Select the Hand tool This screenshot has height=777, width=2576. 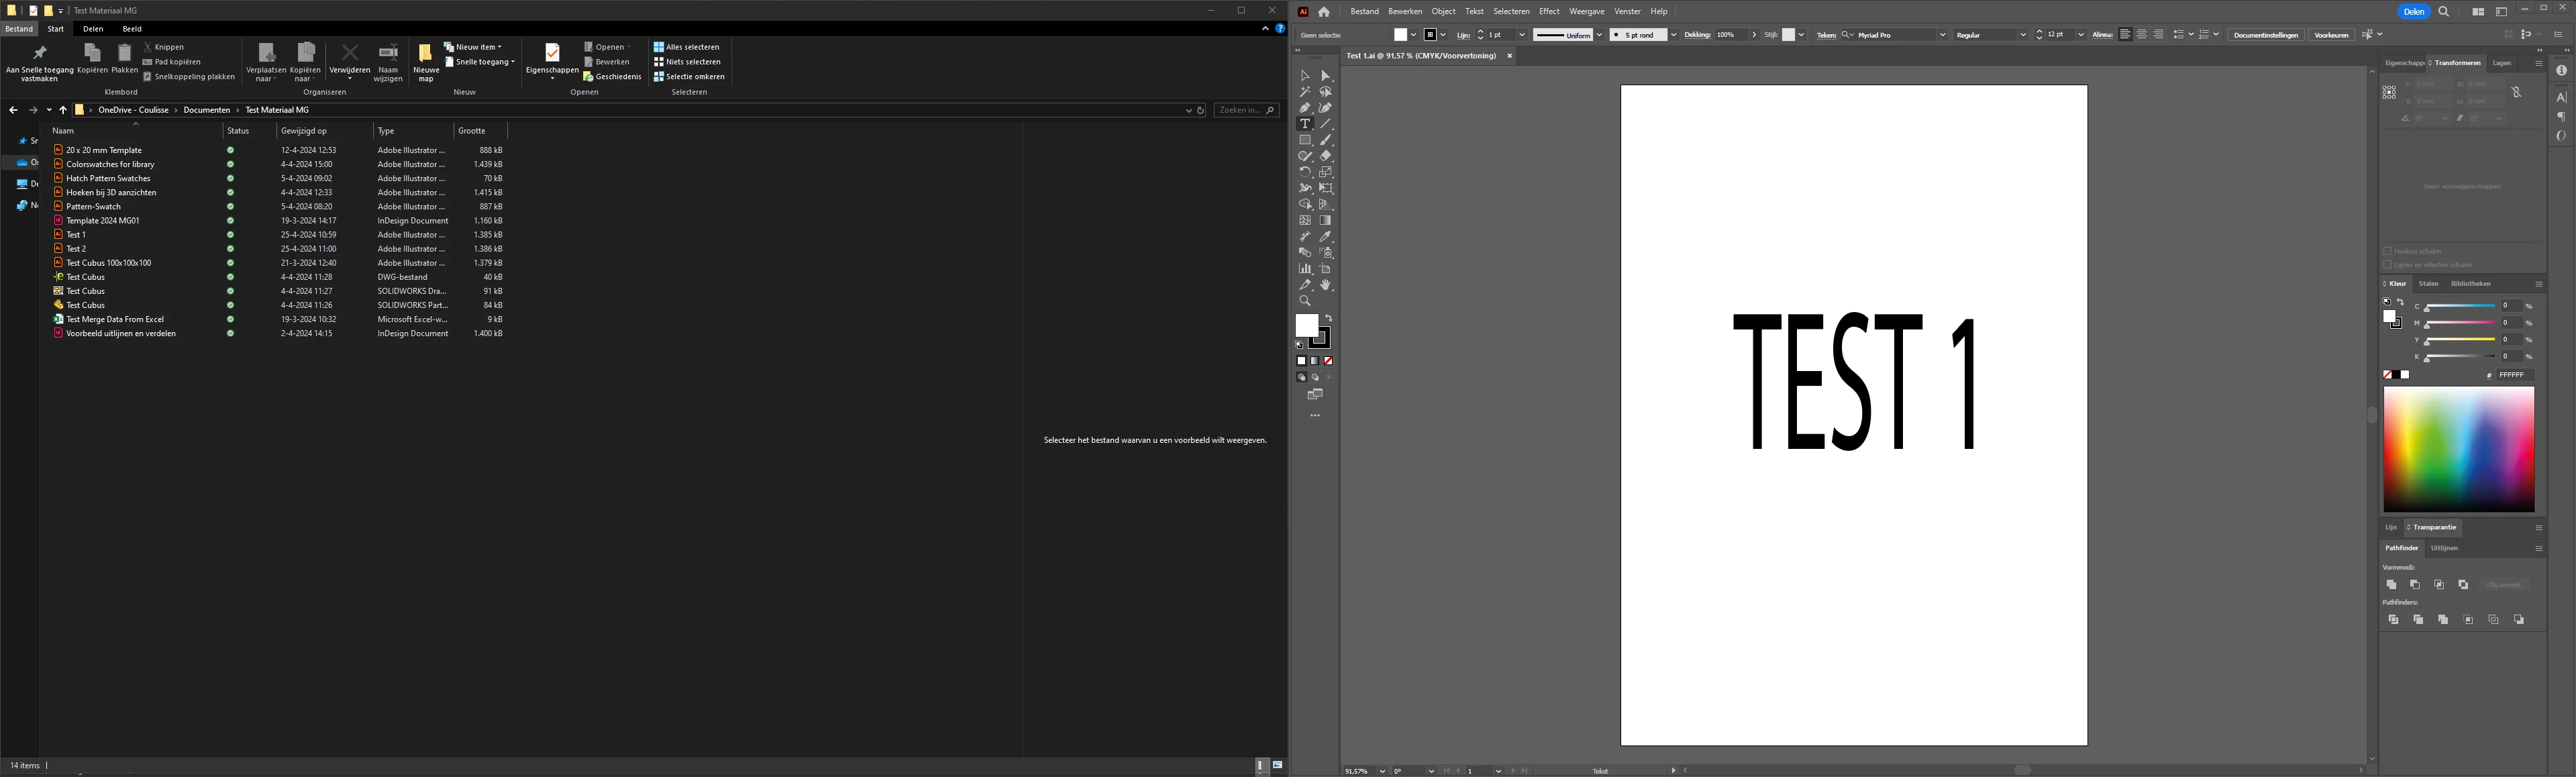1326,285
